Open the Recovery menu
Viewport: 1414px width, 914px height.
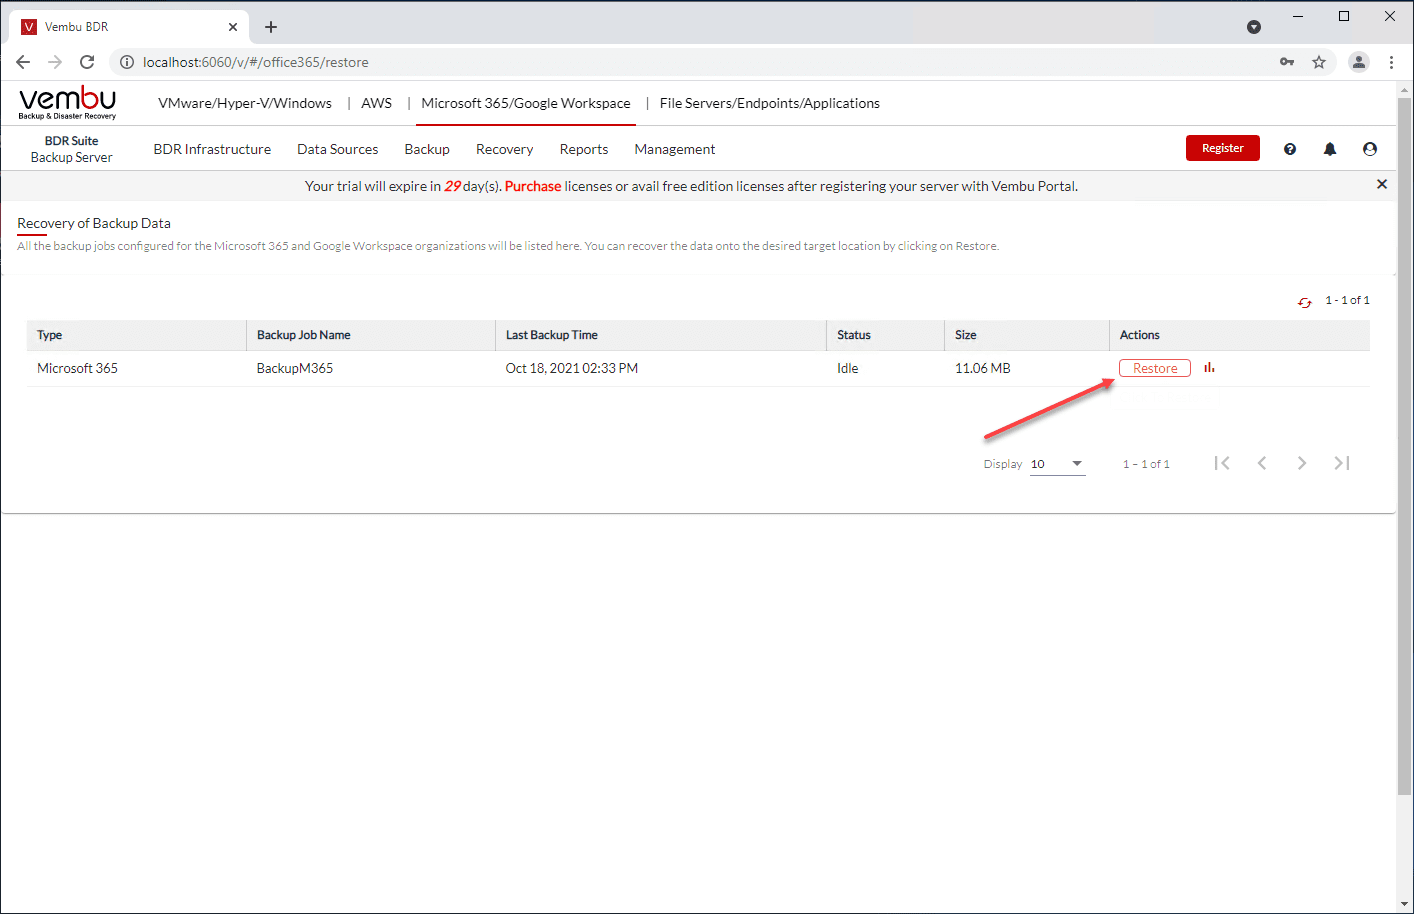tap(505, 149)
